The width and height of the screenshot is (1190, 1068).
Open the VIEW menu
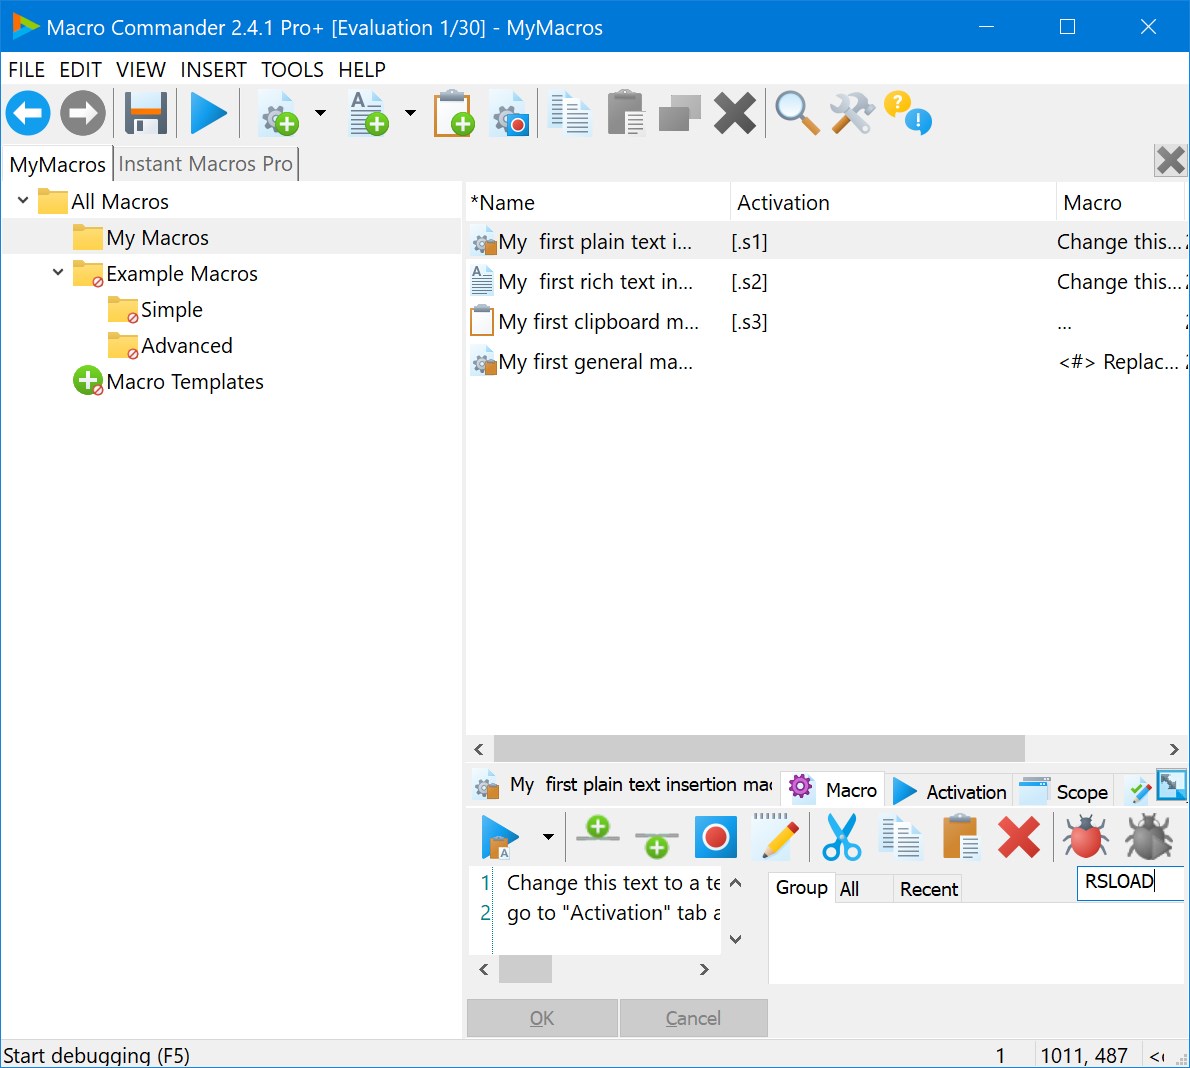[x=140, y=70]
